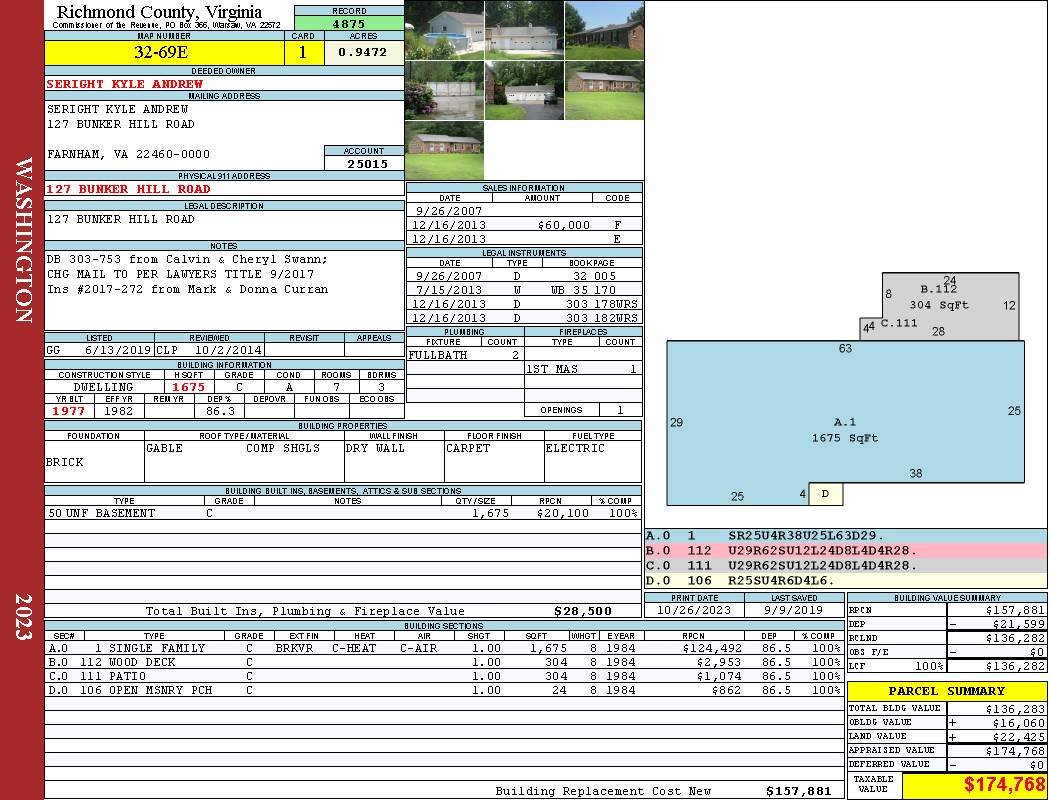
Task: Click the green record number 4875
Action: tap(349, 23)
